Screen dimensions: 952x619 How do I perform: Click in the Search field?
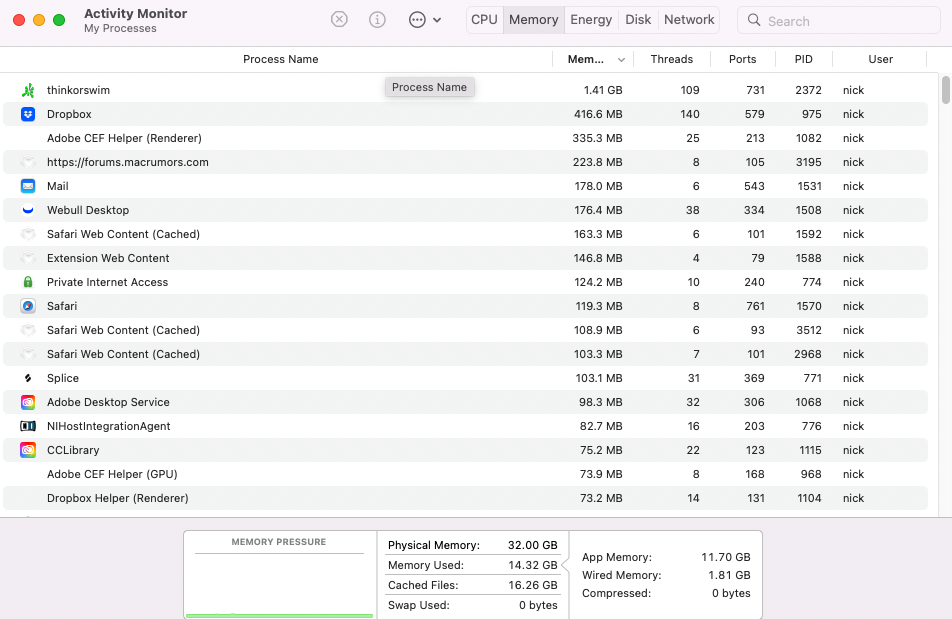pyautogui.click(x=839, y=21)
